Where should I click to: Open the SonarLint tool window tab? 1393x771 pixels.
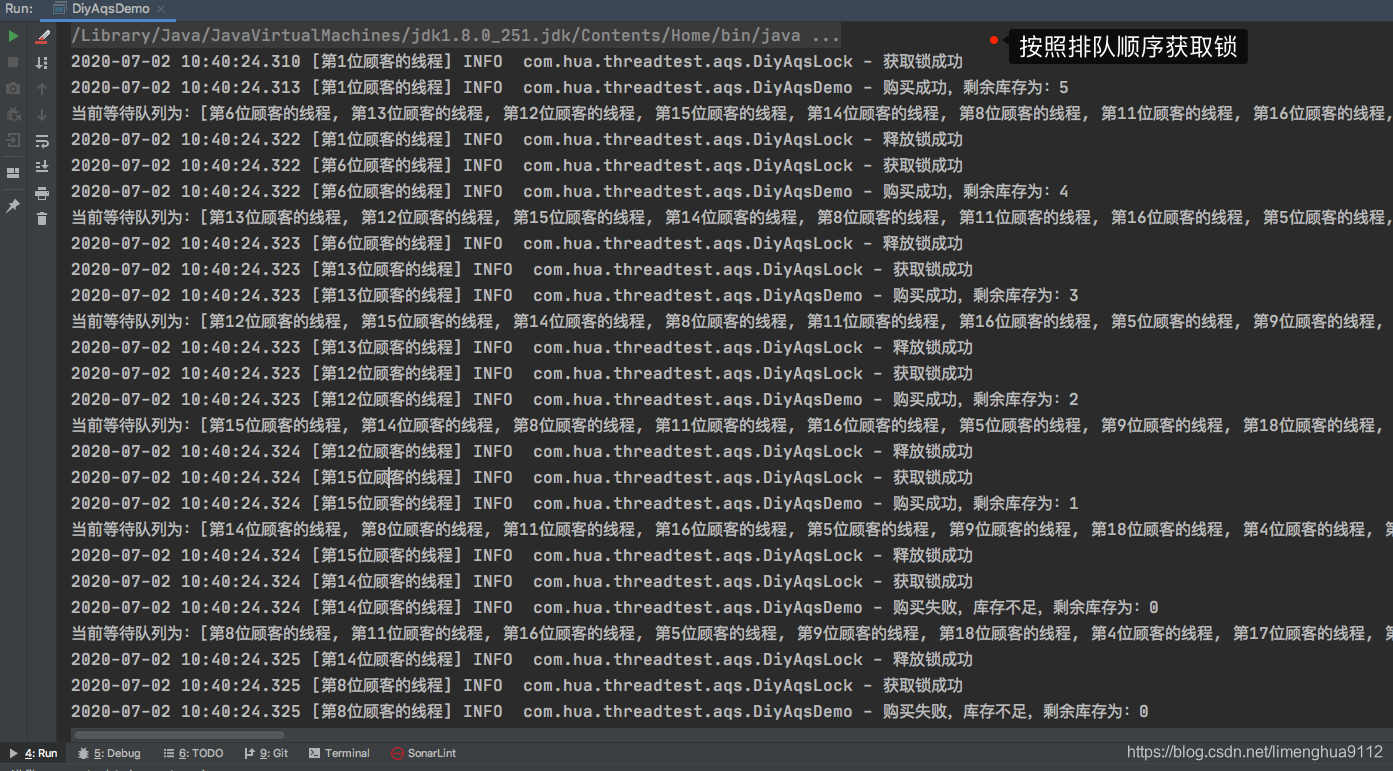click(423, 753)
